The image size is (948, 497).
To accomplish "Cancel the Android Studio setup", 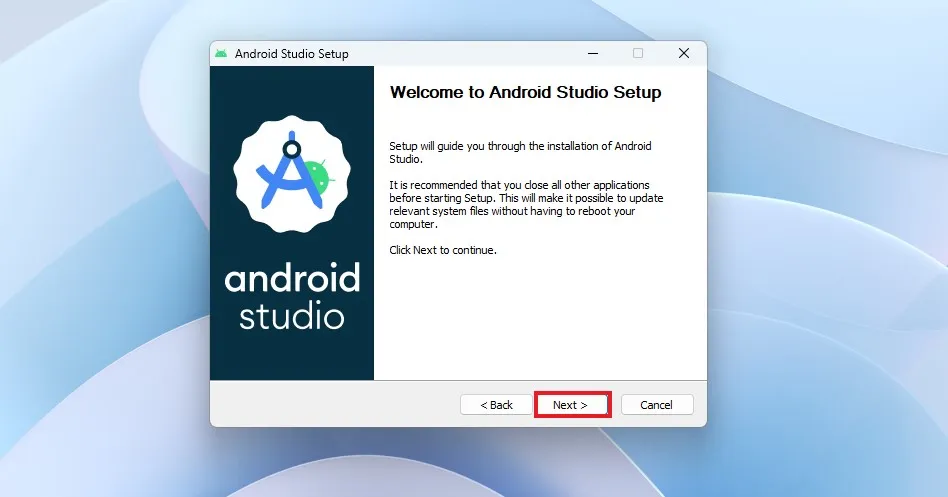I will 657,404.
